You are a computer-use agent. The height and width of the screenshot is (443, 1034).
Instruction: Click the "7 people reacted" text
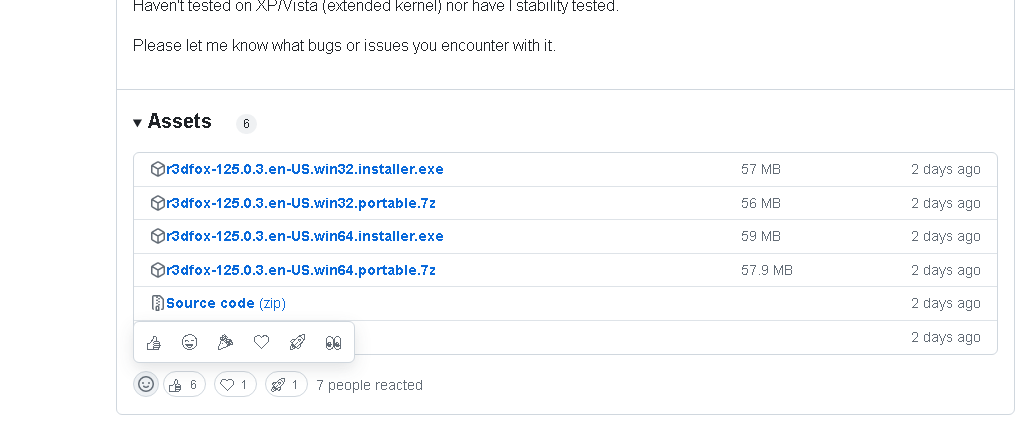[369, 385]
